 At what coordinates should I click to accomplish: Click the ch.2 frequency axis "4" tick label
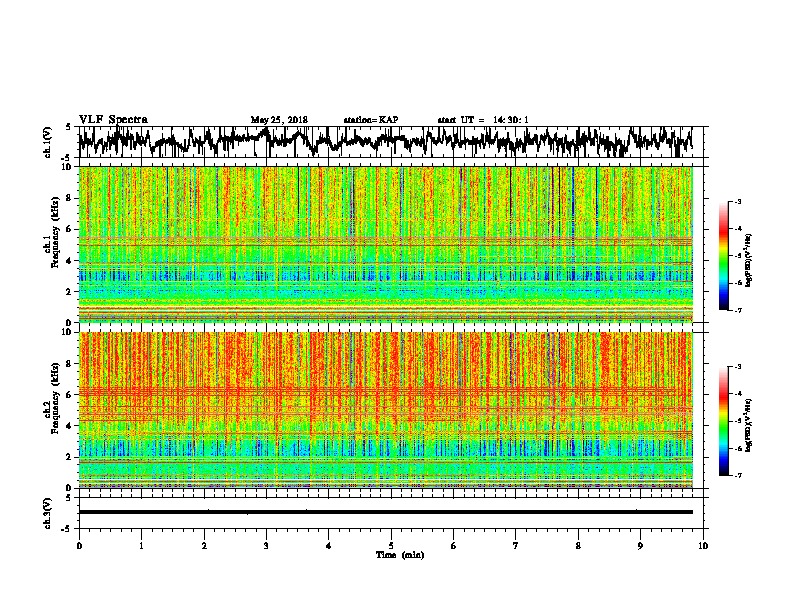pyautogui.click(x=70, y=426)
